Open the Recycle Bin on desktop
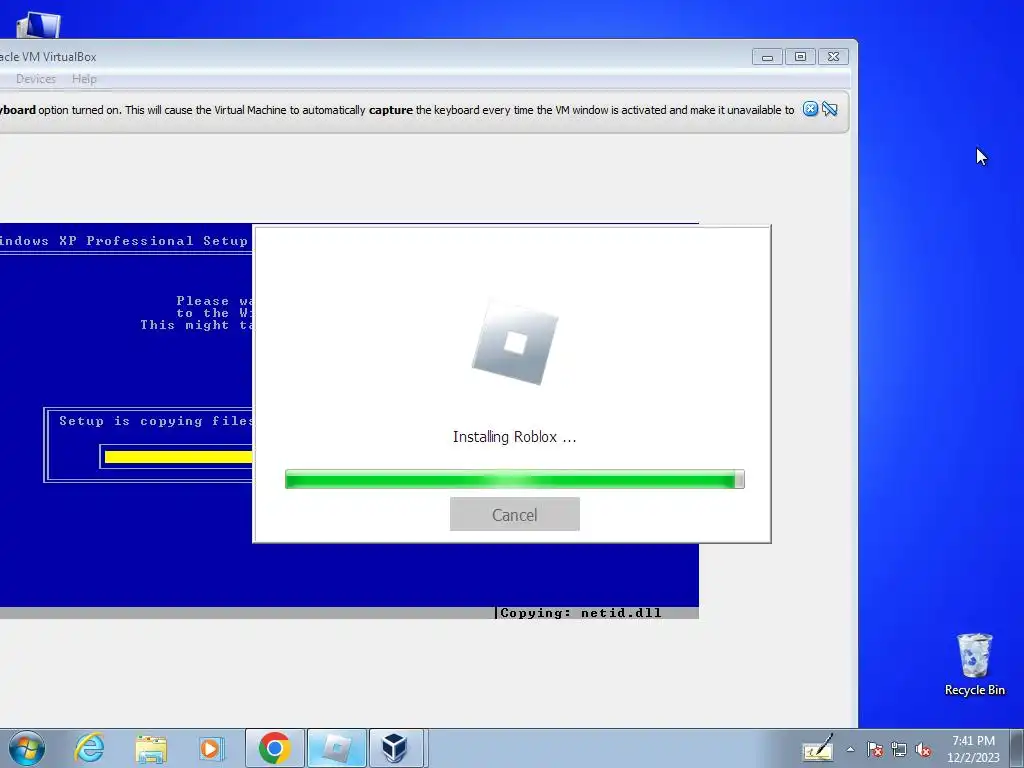The image size is (1024, 768). [x=974, y=664]
